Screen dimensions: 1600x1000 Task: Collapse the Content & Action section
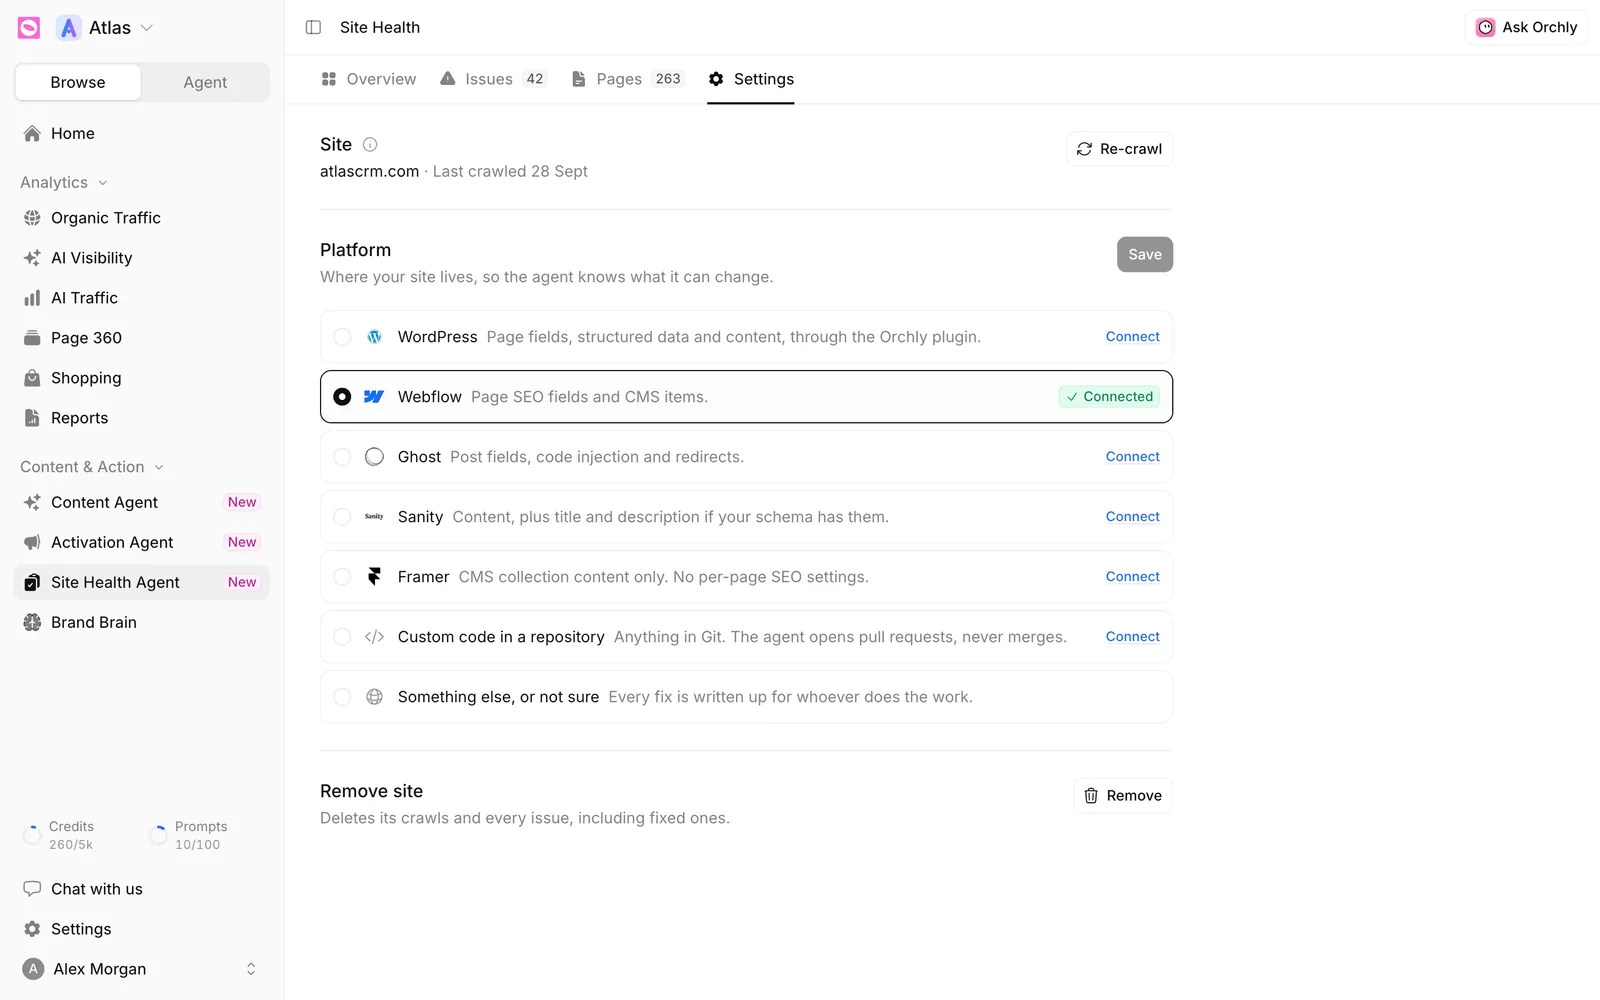tap(92, 467)
